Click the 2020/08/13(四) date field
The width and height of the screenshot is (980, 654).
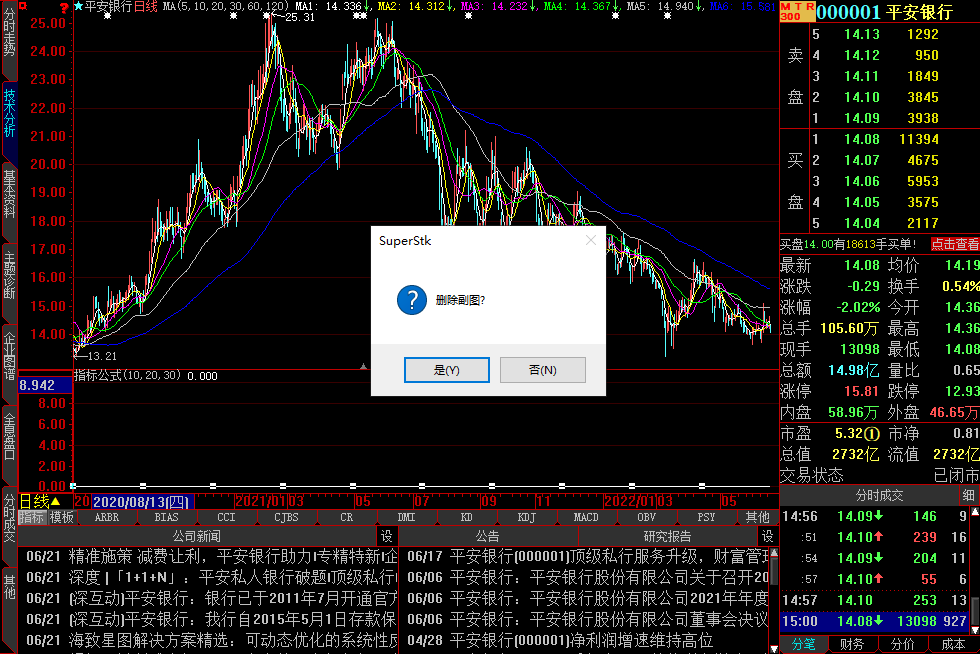tap(143, 501)
